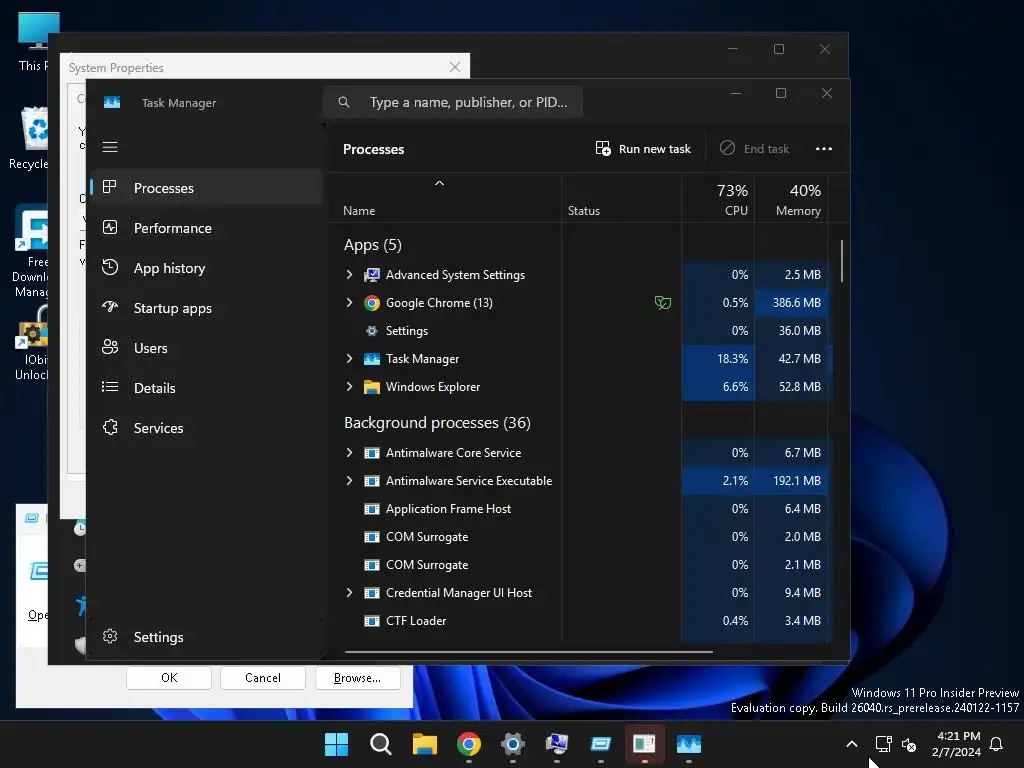Open the Services page
Screen dimensions: 1024x768
[206, 428]
